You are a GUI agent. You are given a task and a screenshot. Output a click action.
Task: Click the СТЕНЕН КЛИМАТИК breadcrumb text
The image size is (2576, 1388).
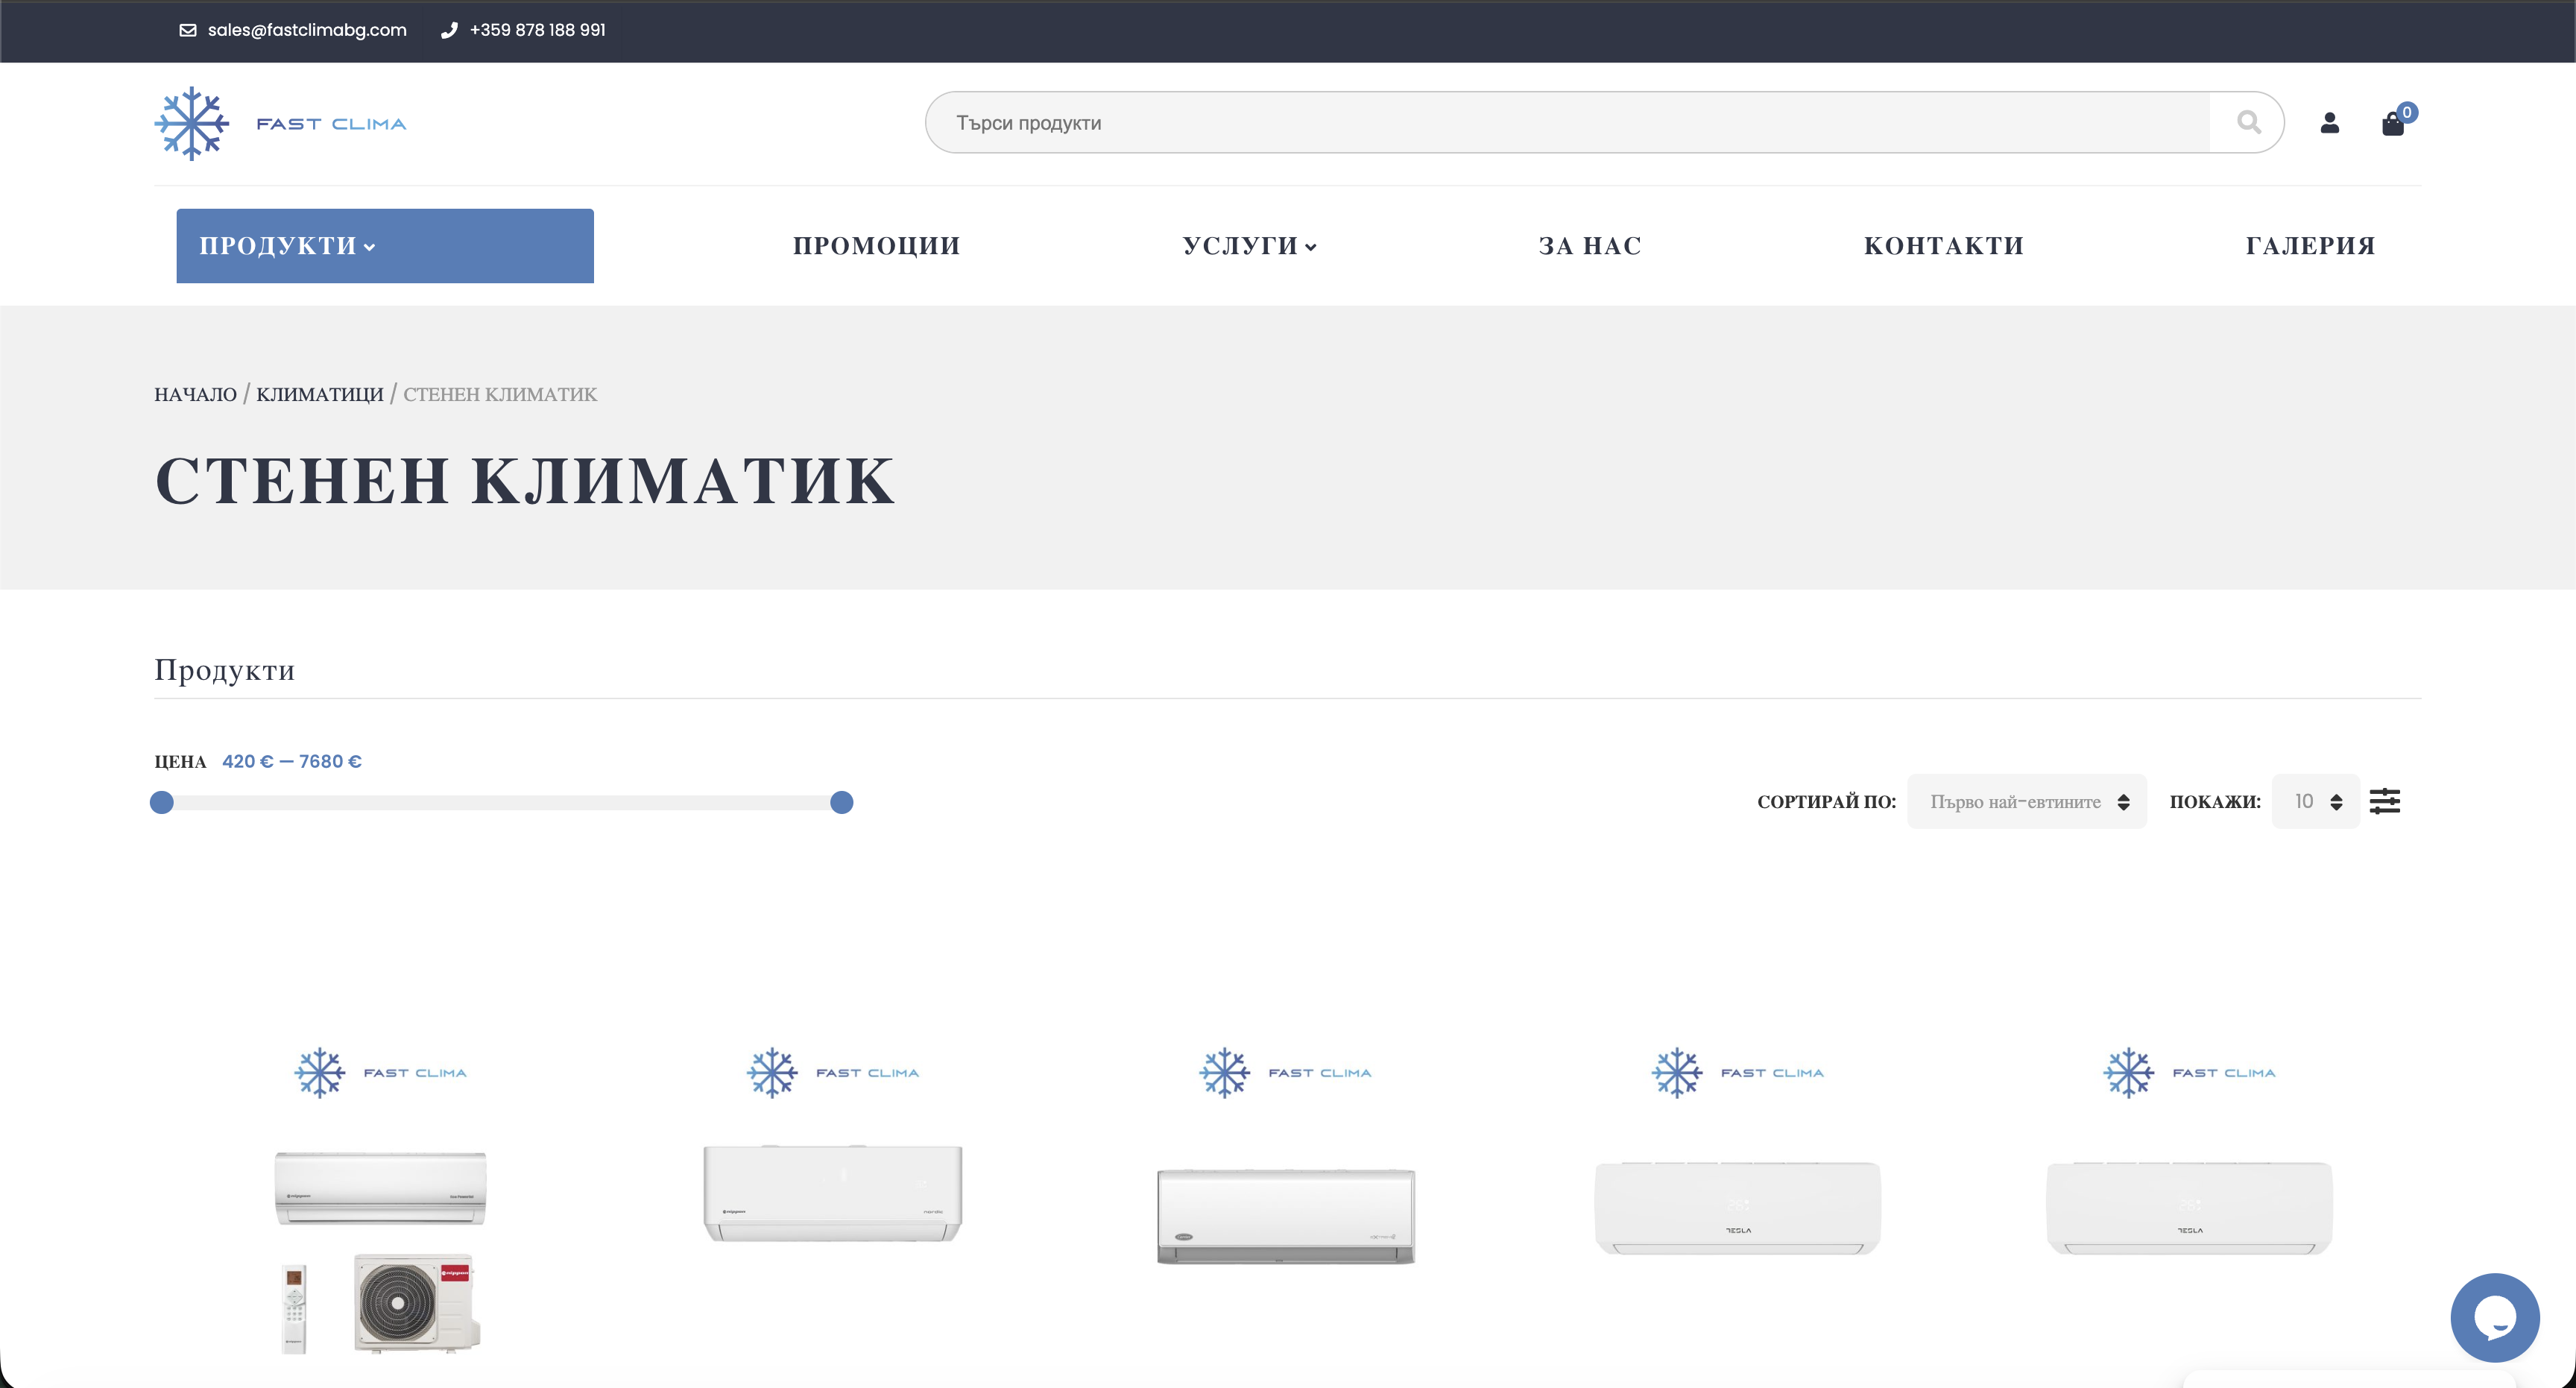[500, 394]
